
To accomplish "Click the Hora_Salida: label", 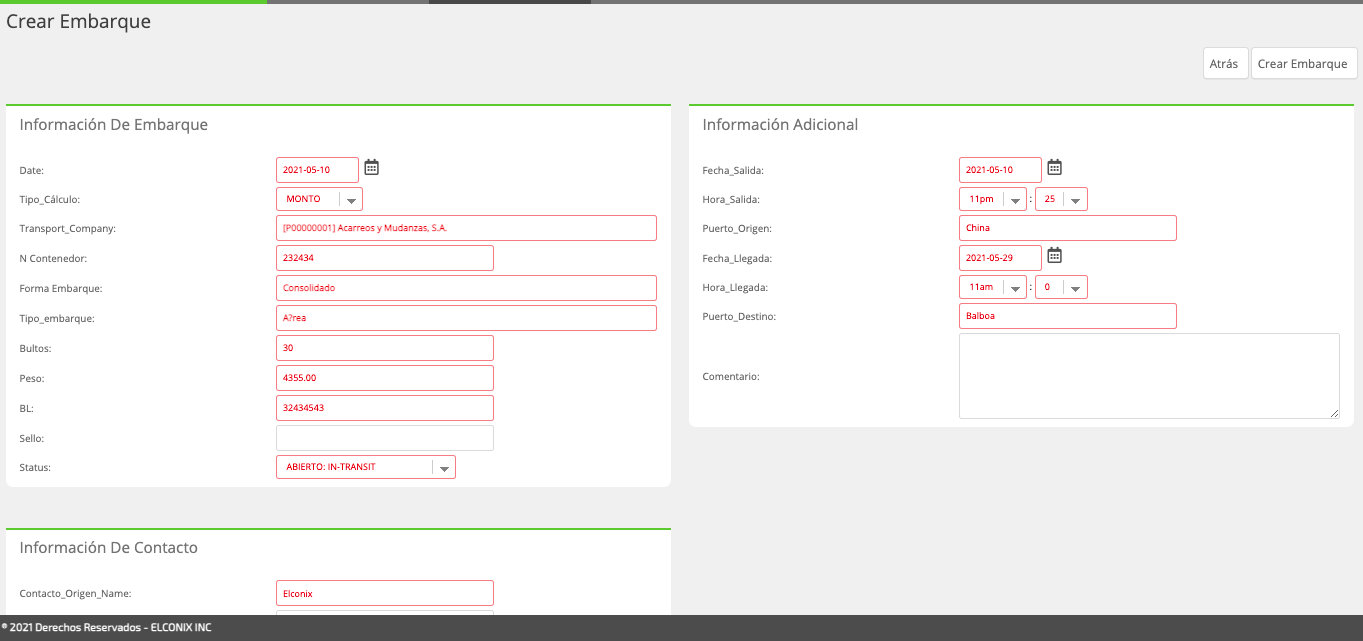I will point(731,200).
